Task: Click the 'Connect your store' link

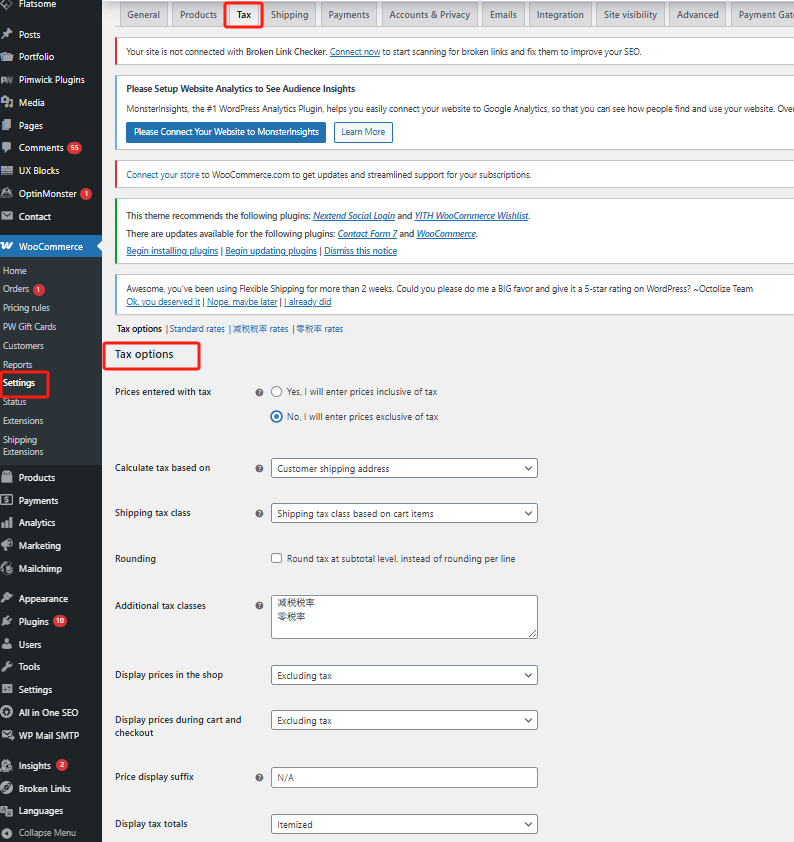Action: pyautogui.click(x=163, y=175)
